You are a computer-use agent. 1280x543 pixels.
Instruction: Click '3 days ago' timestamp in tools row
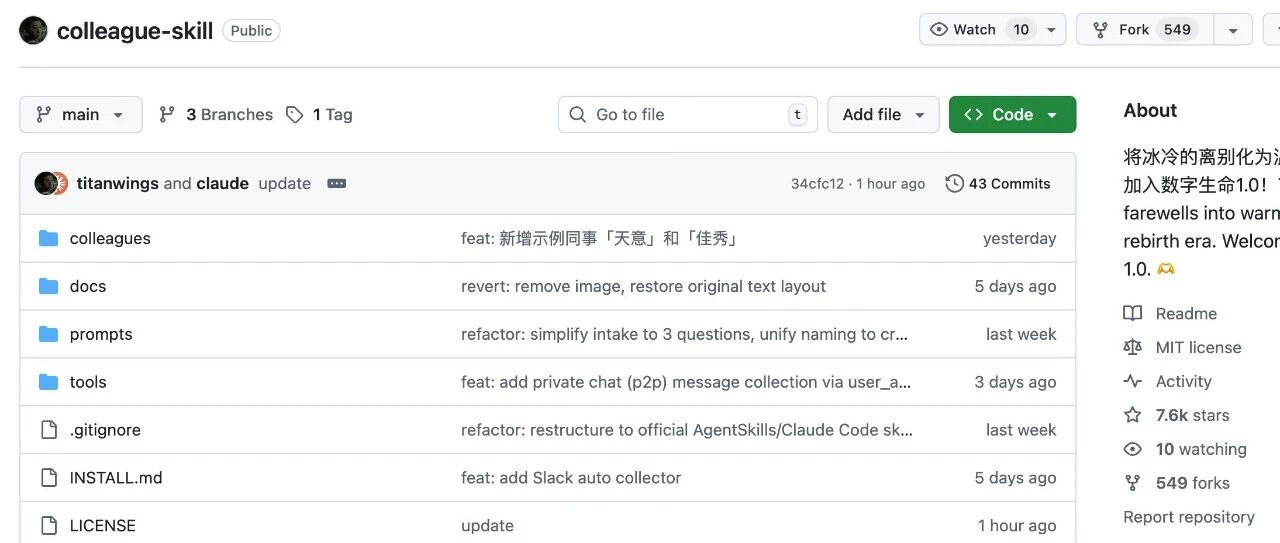click(x=1015, y=382)
